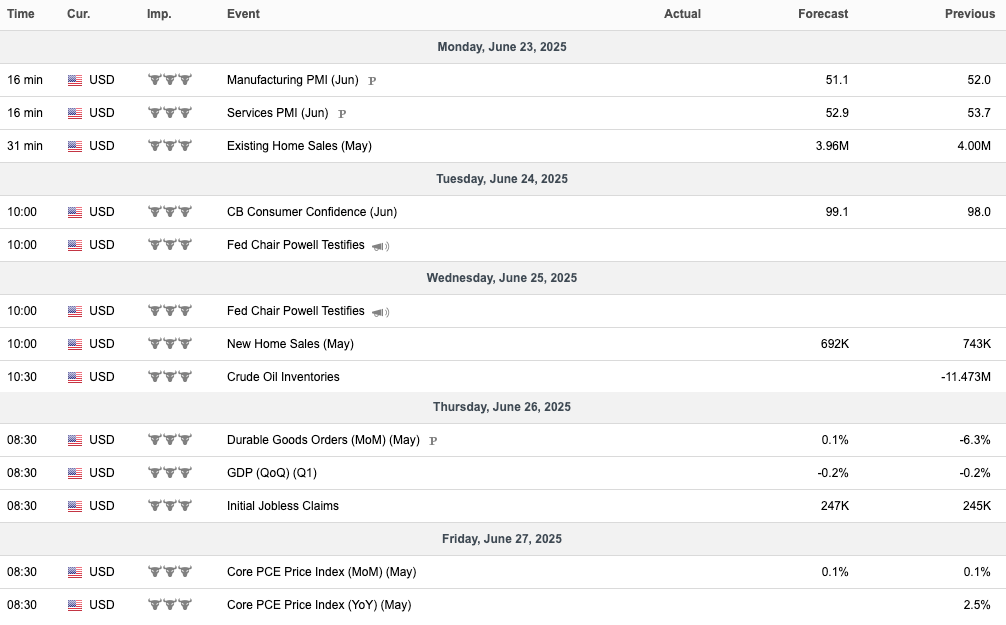Open the CB Consumer Confidence (Jun) event

point(312,212)
